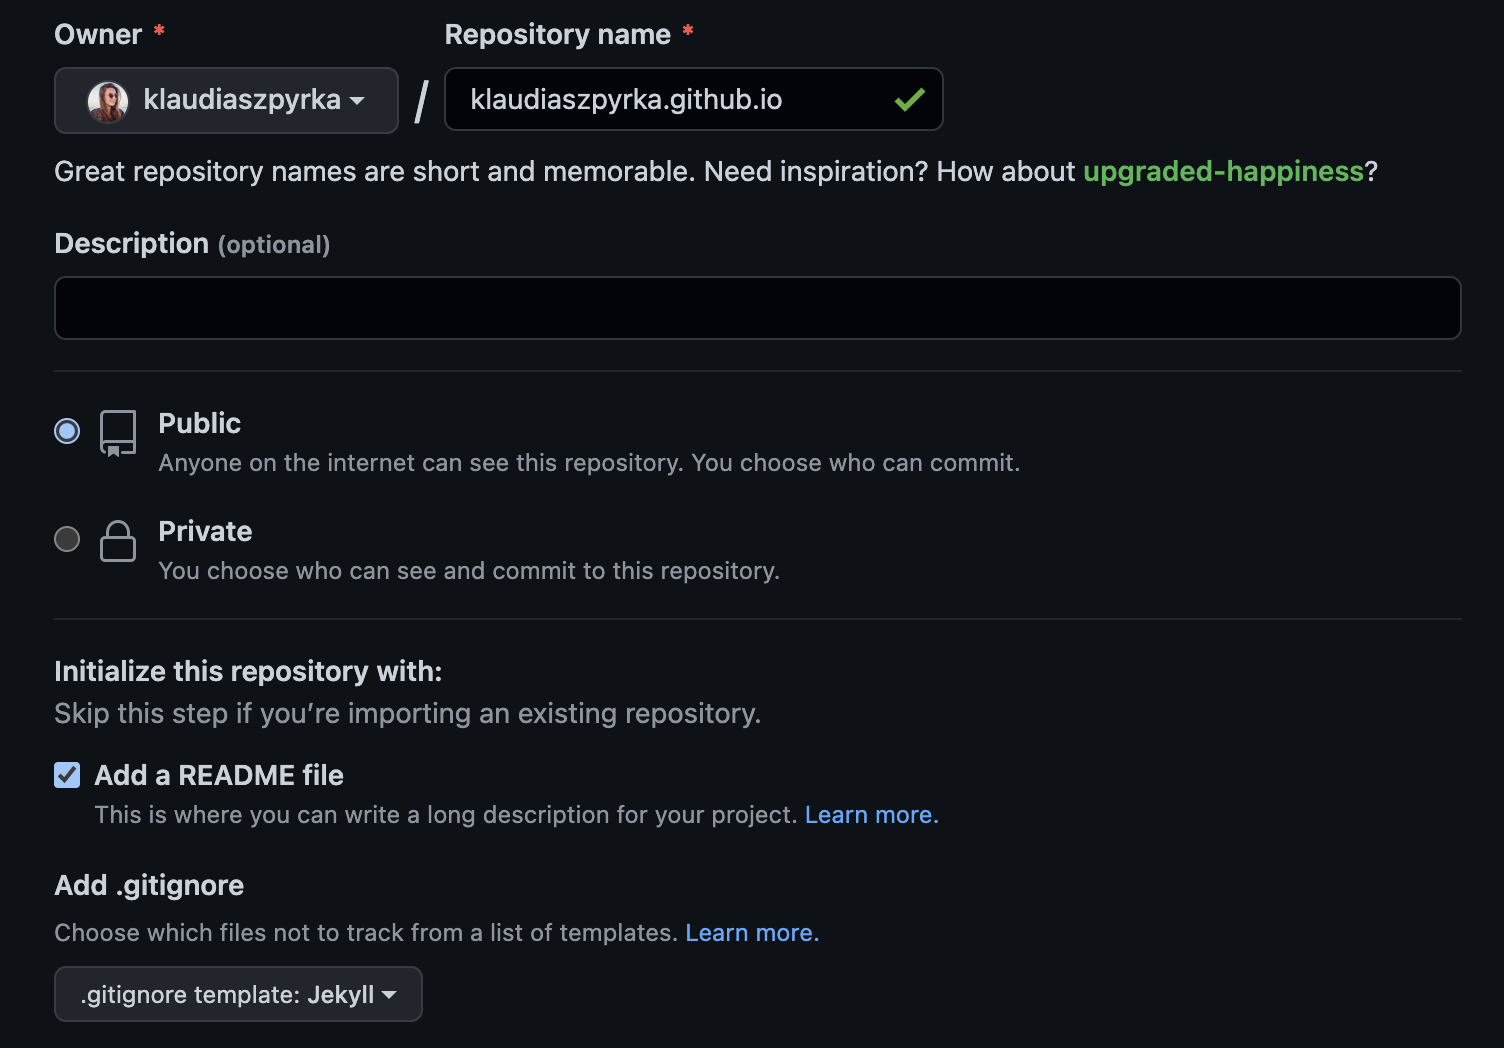Click the caret on the Jekyll template button
Screen dimensions: 1504x1048
click(x=390, y=995)
